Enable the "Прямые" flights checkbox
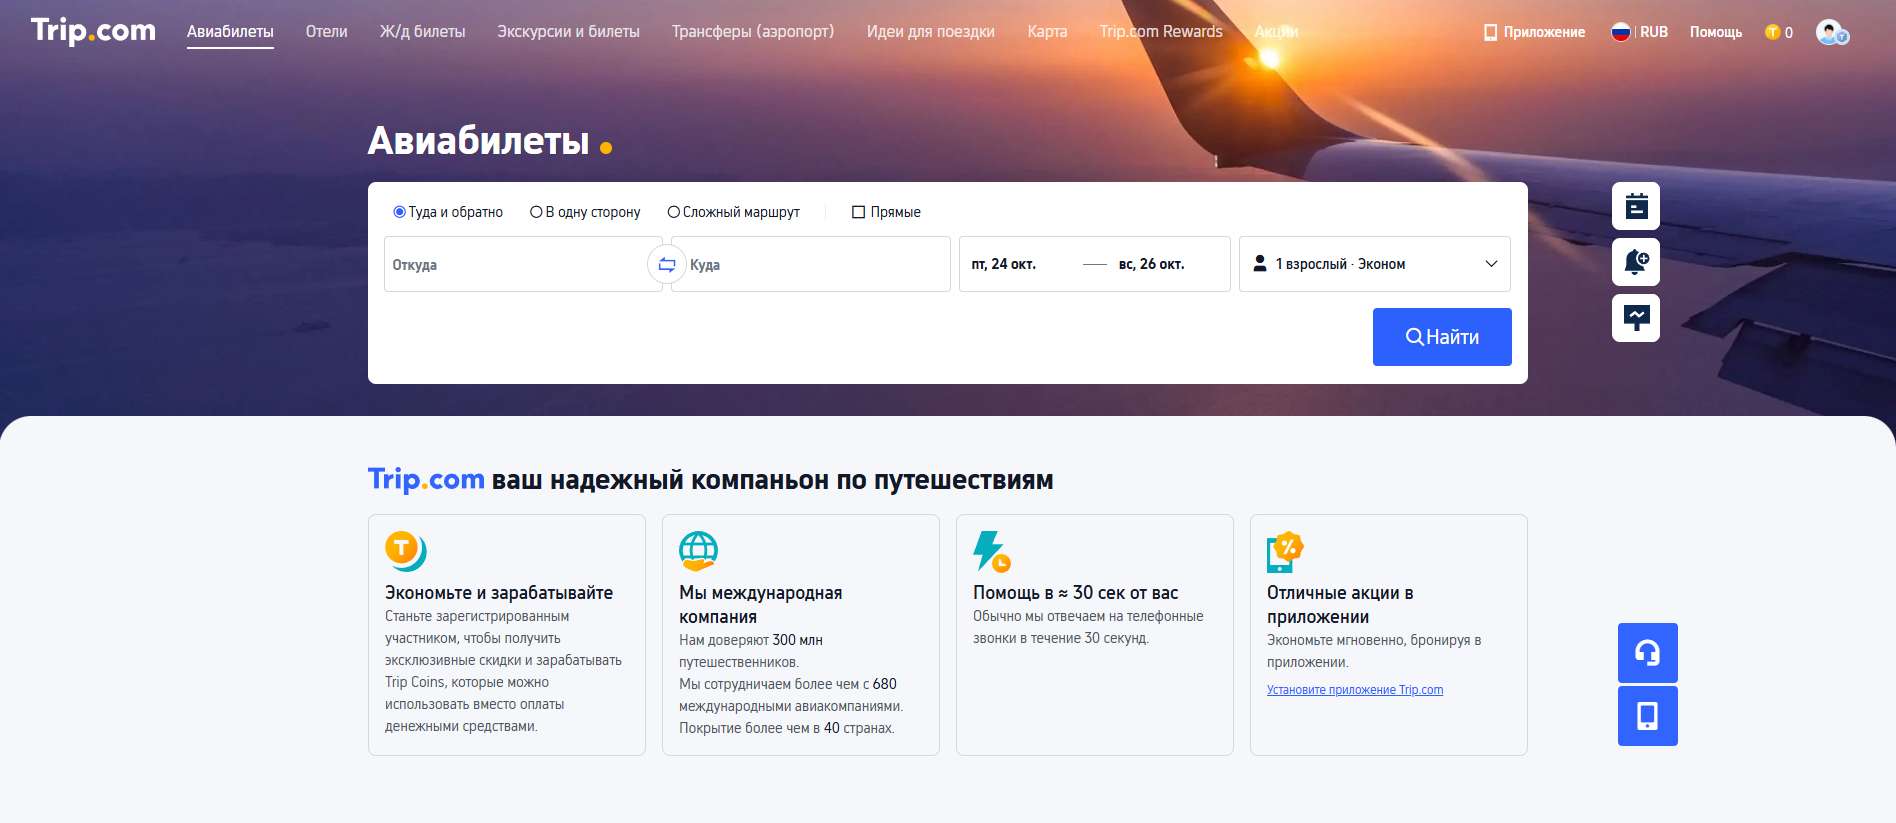Viewport: 1896px width, 823px height. [858, 212]
